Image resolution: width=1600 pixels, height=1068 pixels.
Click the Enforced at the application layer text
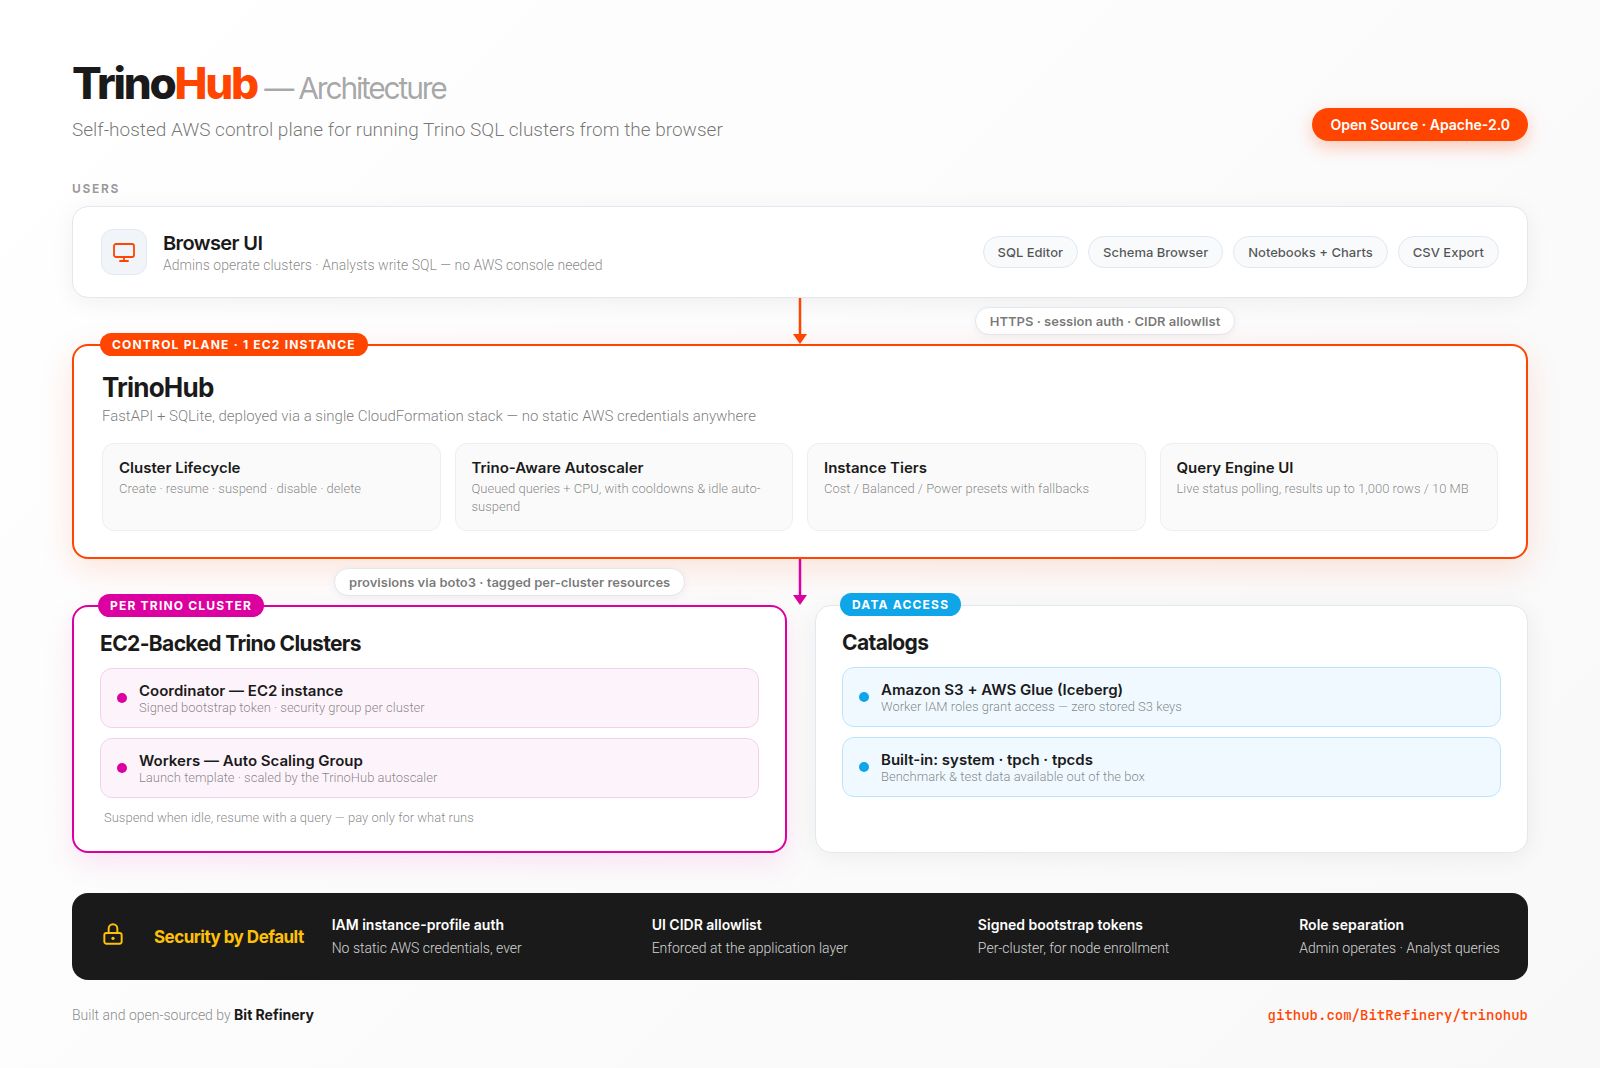[x=750, y=948]
